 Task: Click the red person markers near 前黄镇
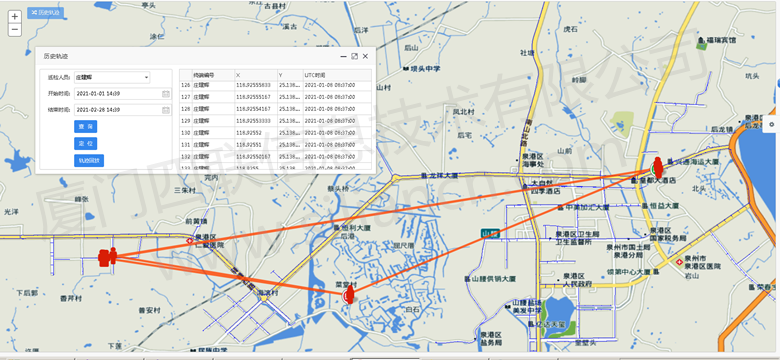point(107,257)
